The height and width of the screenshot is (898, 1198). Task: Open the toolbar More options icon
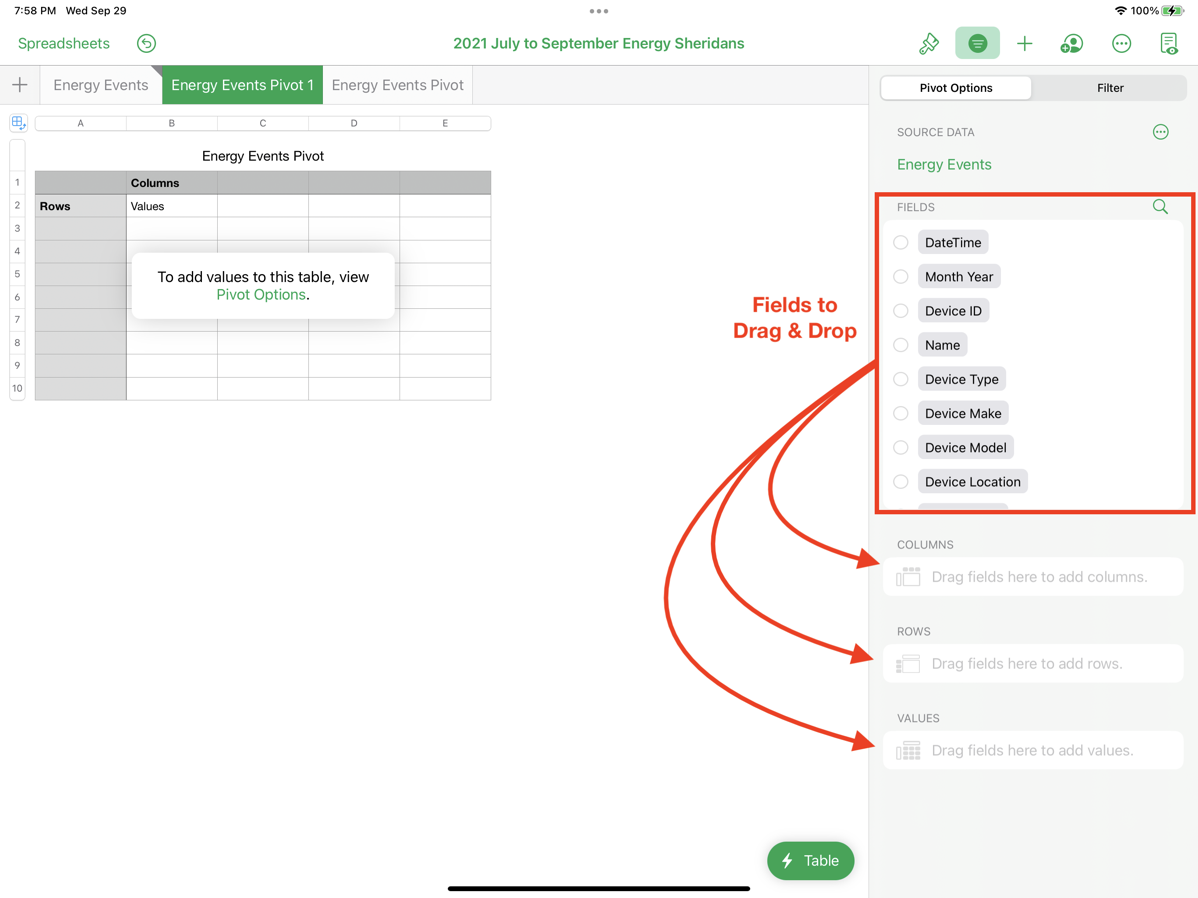tap(1121, 43)
